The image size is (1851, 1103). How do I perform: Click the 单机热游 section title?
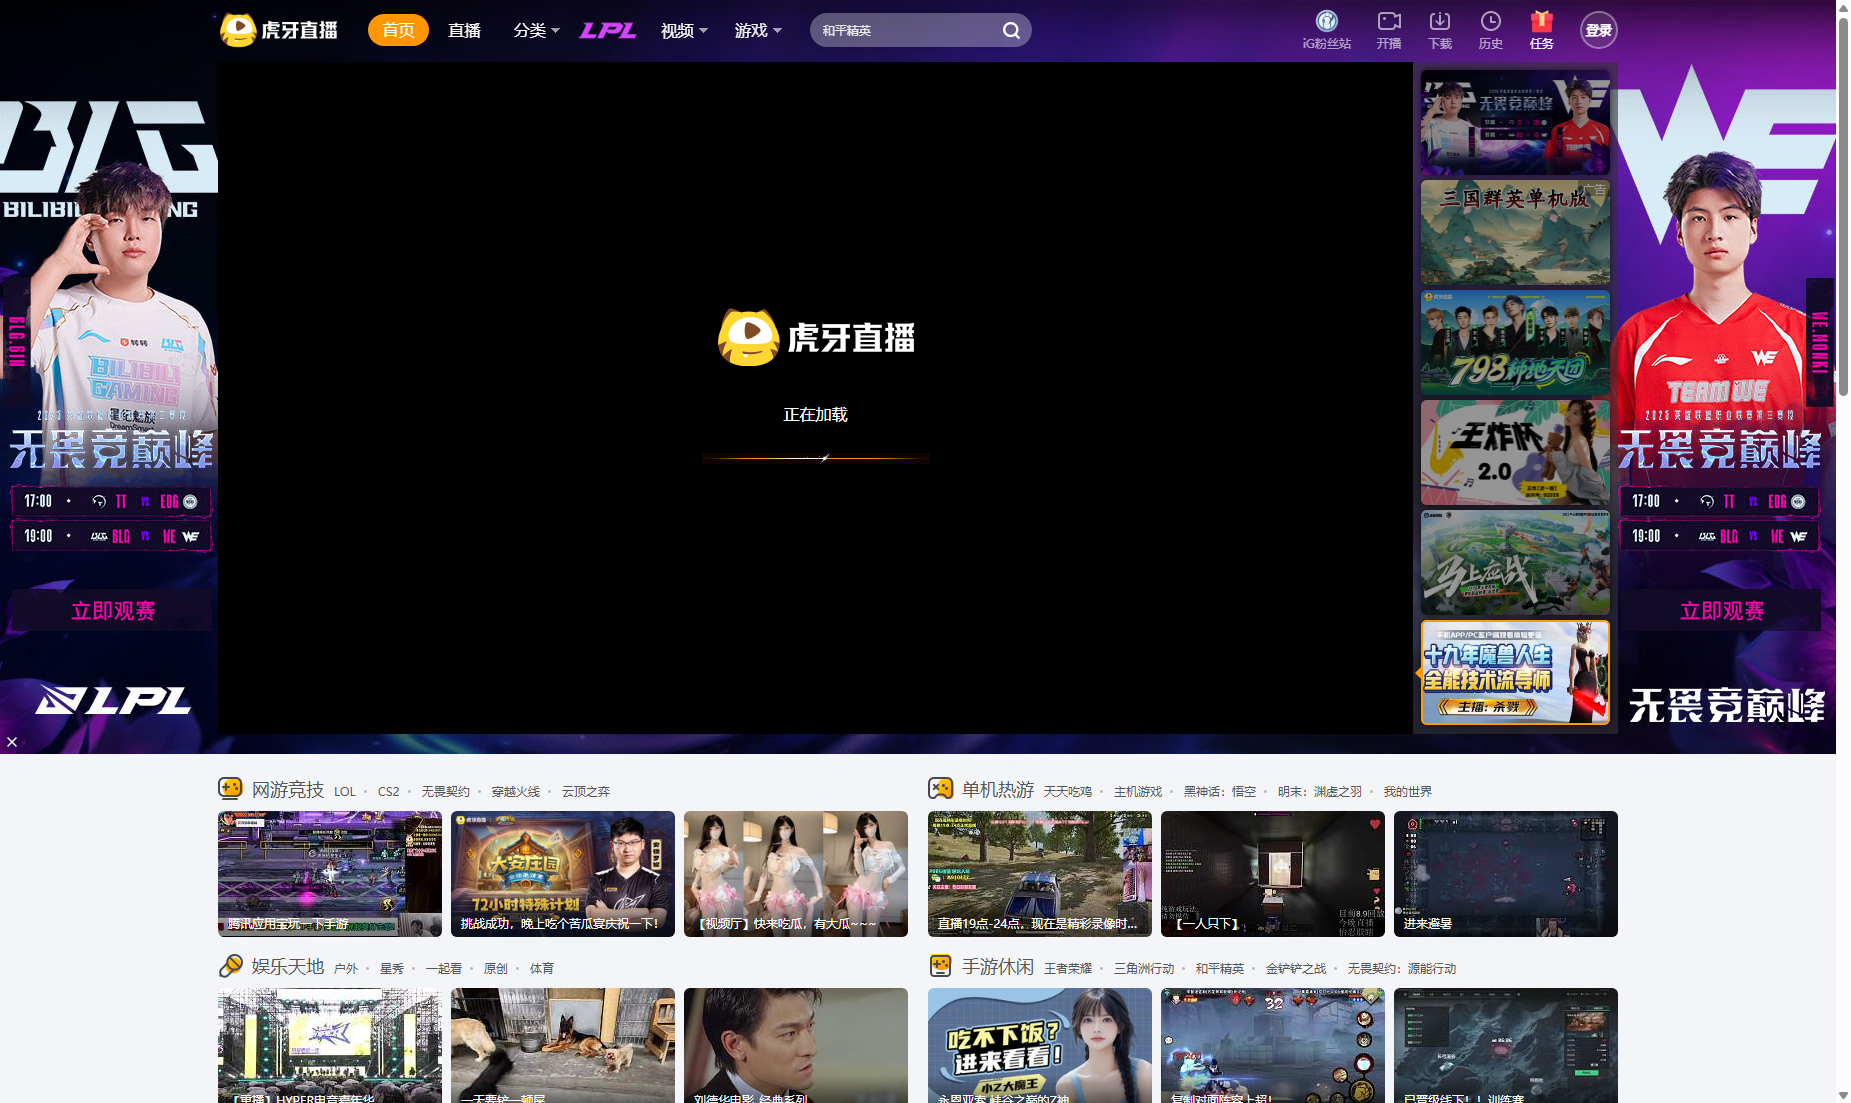click(x=998, y=790)
